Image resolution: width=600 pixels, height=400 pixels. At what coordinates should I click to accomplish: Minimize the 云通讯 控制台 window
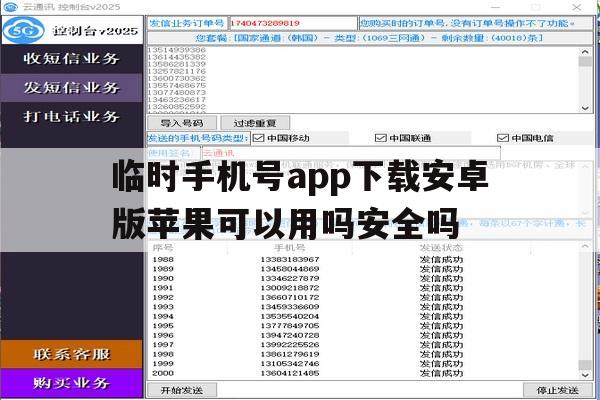pos(496,7)
